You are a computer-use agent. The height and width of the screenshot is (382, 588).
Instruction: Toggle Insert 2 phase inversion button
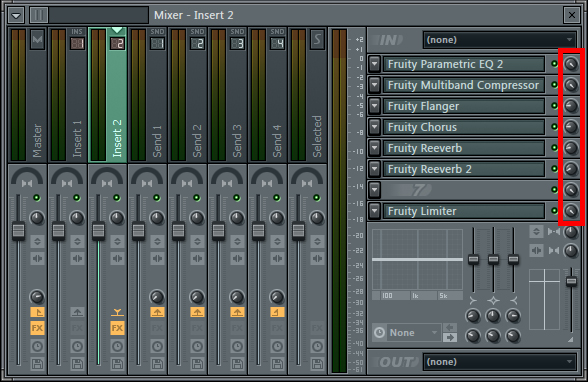point(117,241)
